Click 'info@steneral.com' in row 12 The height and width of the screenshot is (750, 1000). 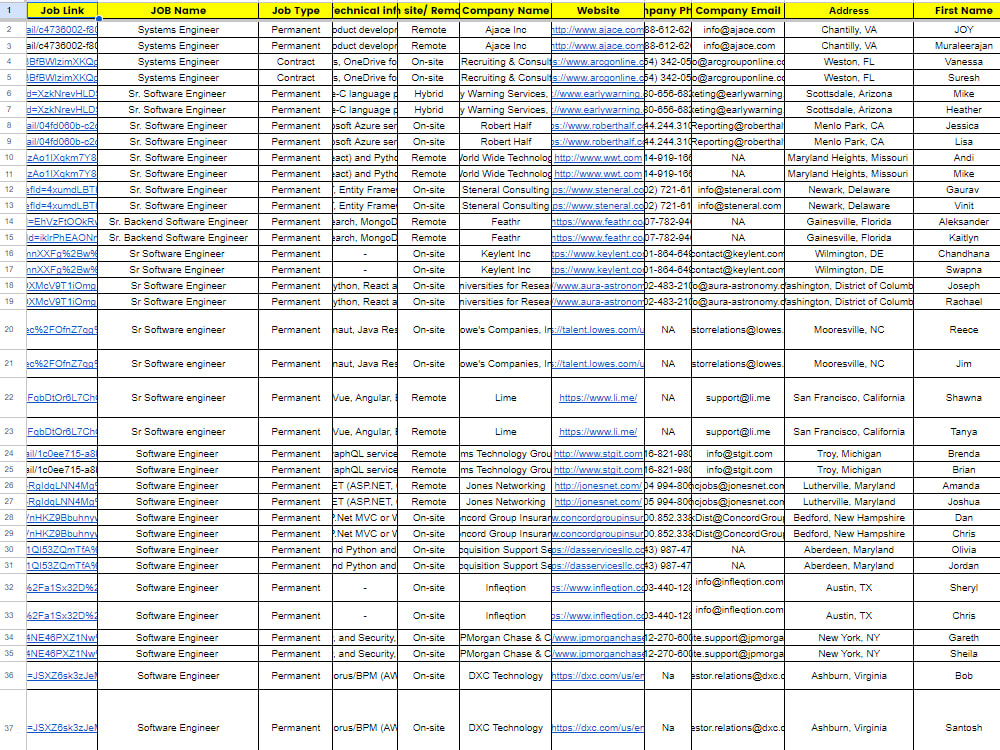[738, 190]
